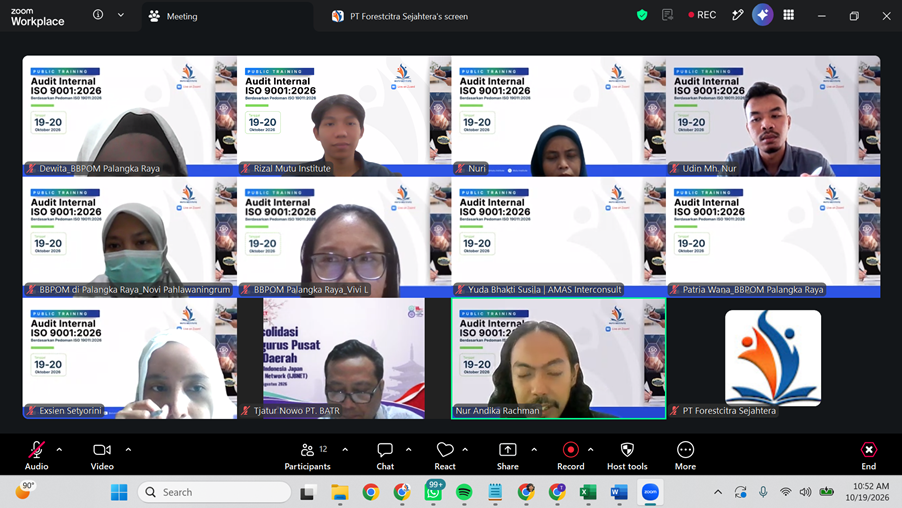Open File Explorer from the taskbar
Viewport: 902px width, 508px height.
point(339,492)
